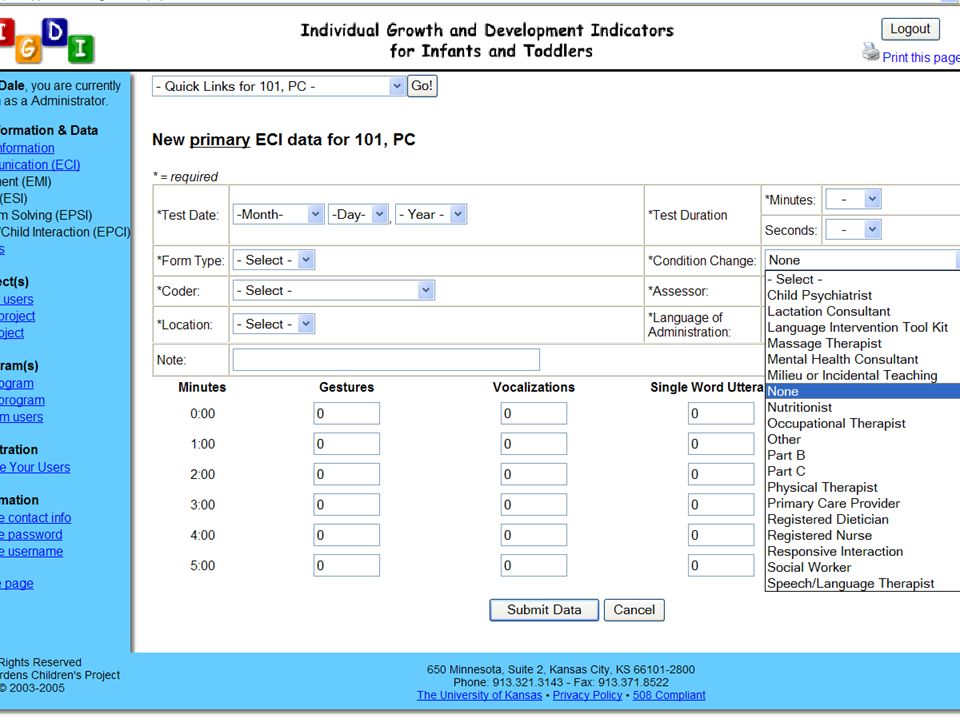The image size is (960, 720).
Task: Choose Social Worker from the list
Action: coord(863,567)
